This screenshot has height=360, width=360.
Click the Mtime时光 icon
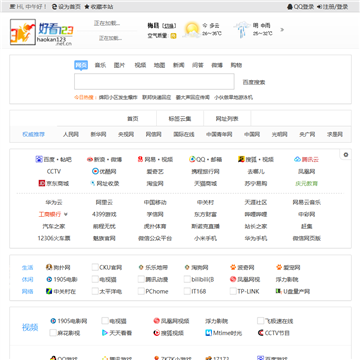(208, 333)
